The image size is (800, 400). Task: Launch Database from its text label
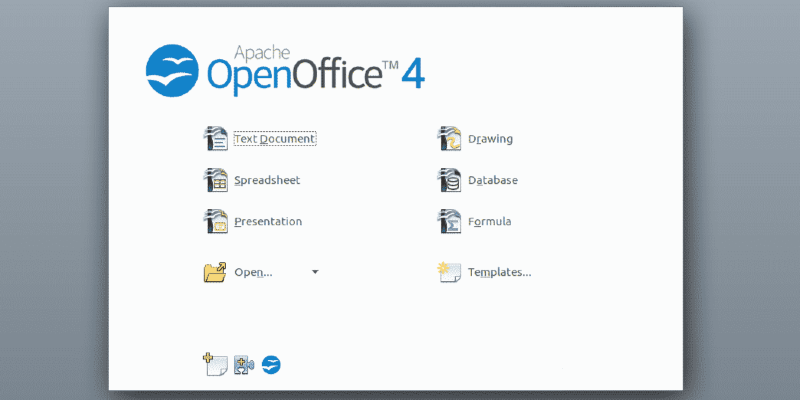coord(493,181)
